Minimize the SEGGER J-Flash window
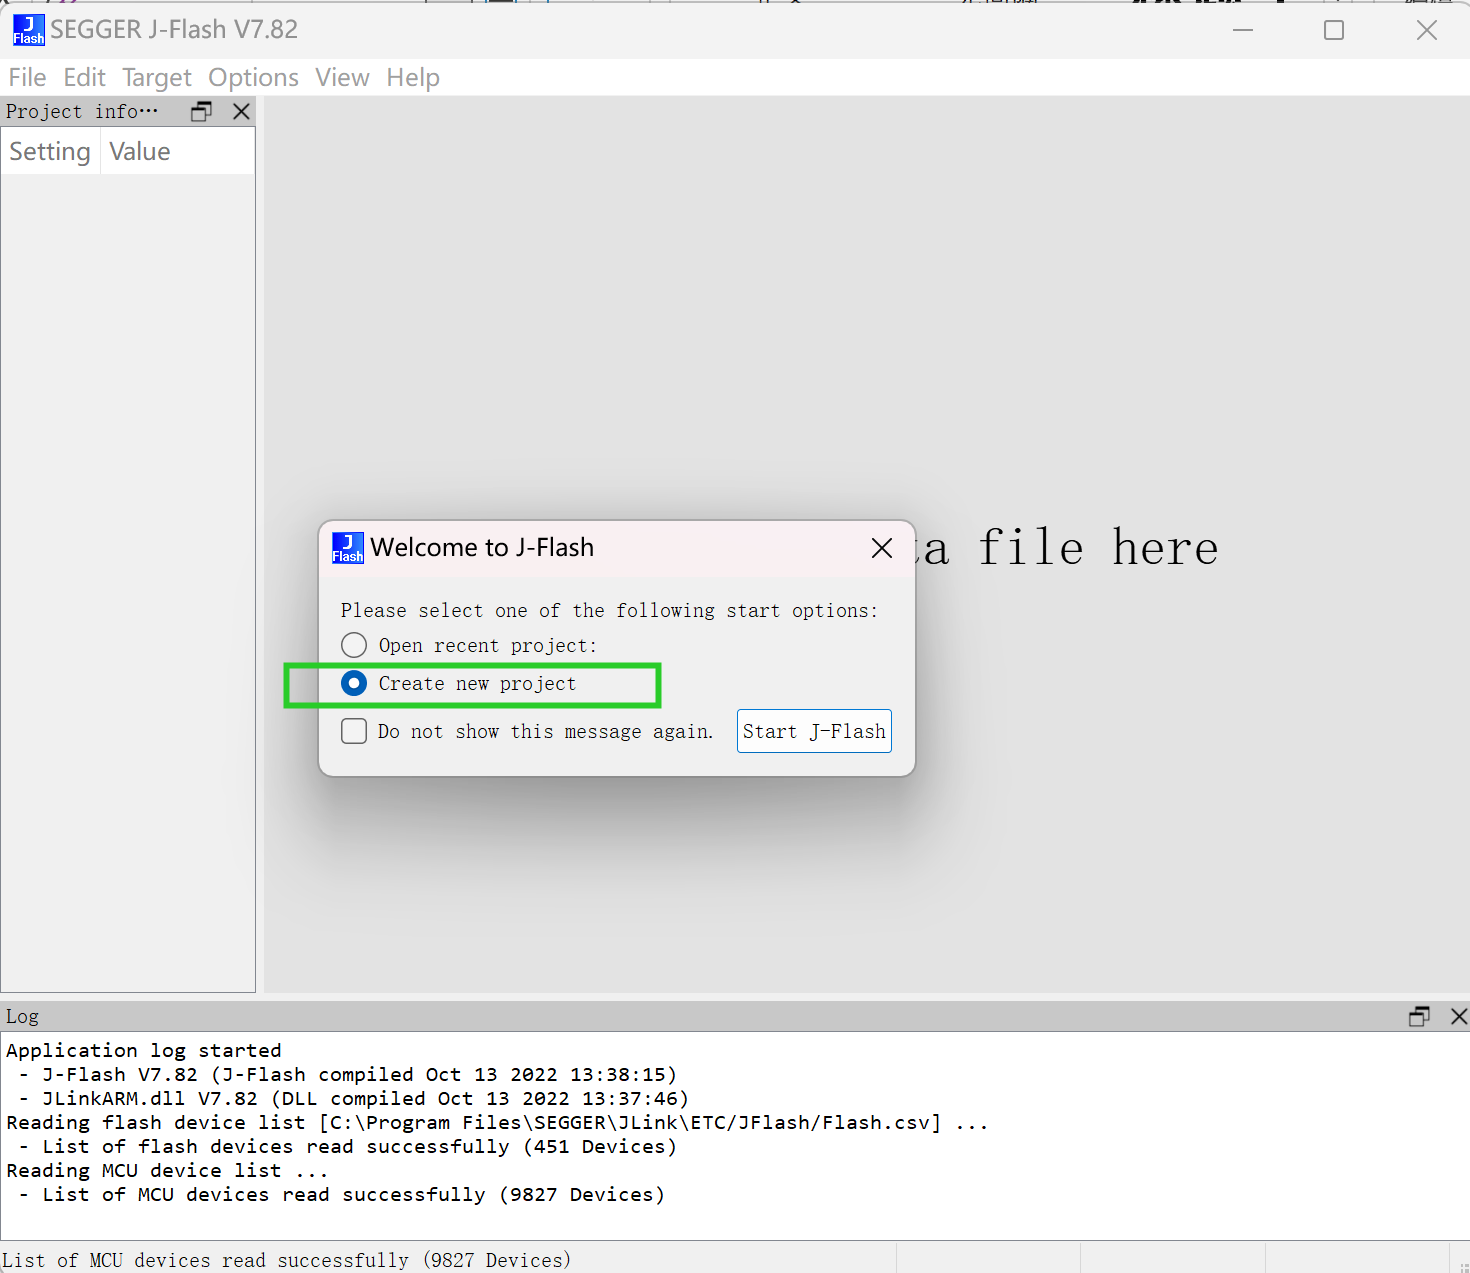 point(1243,30)
